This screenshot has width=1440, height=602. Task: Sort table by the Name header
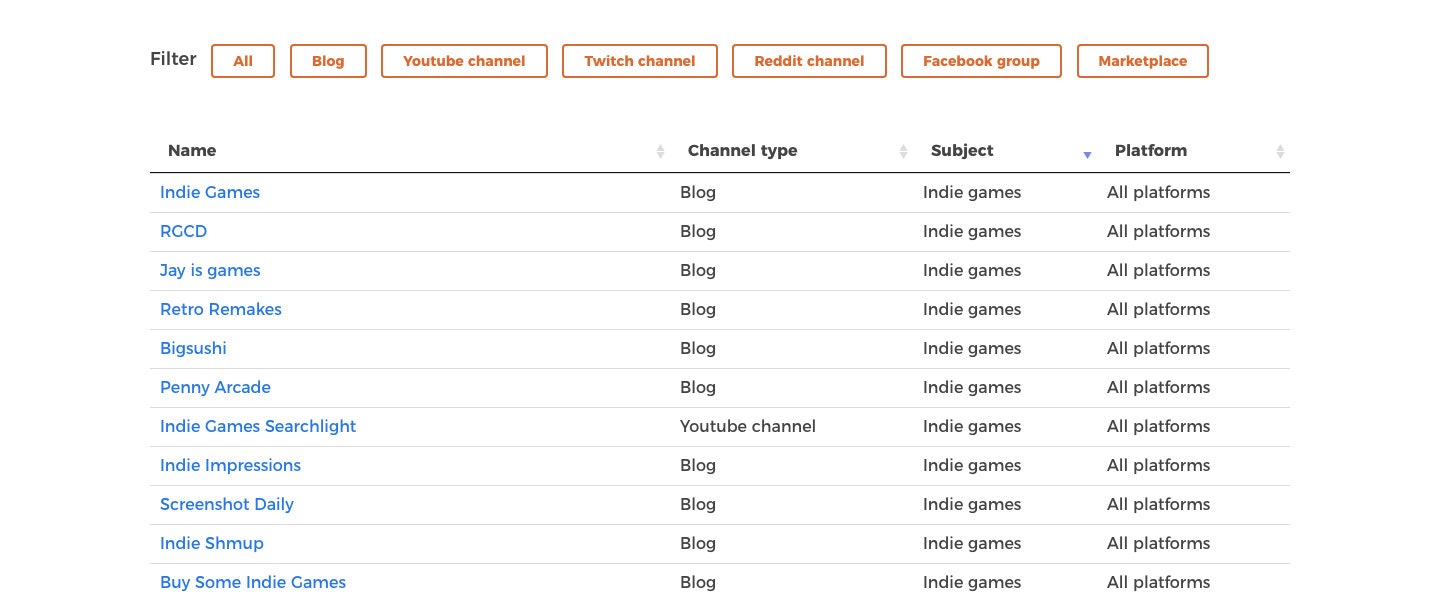point(192,151)
